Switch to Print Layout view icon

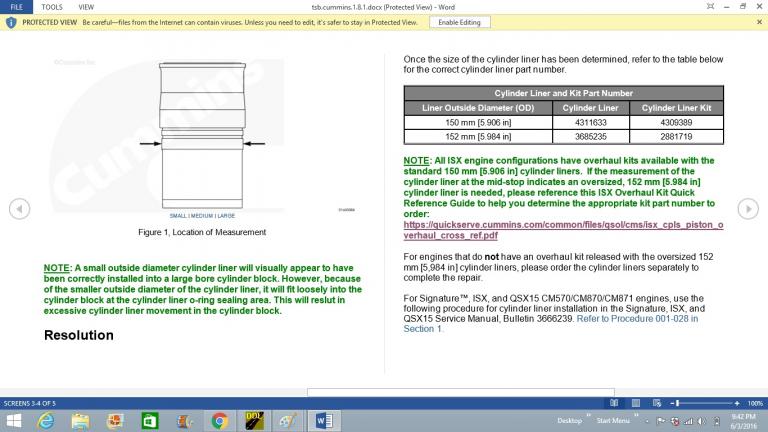tap(635, 403)
